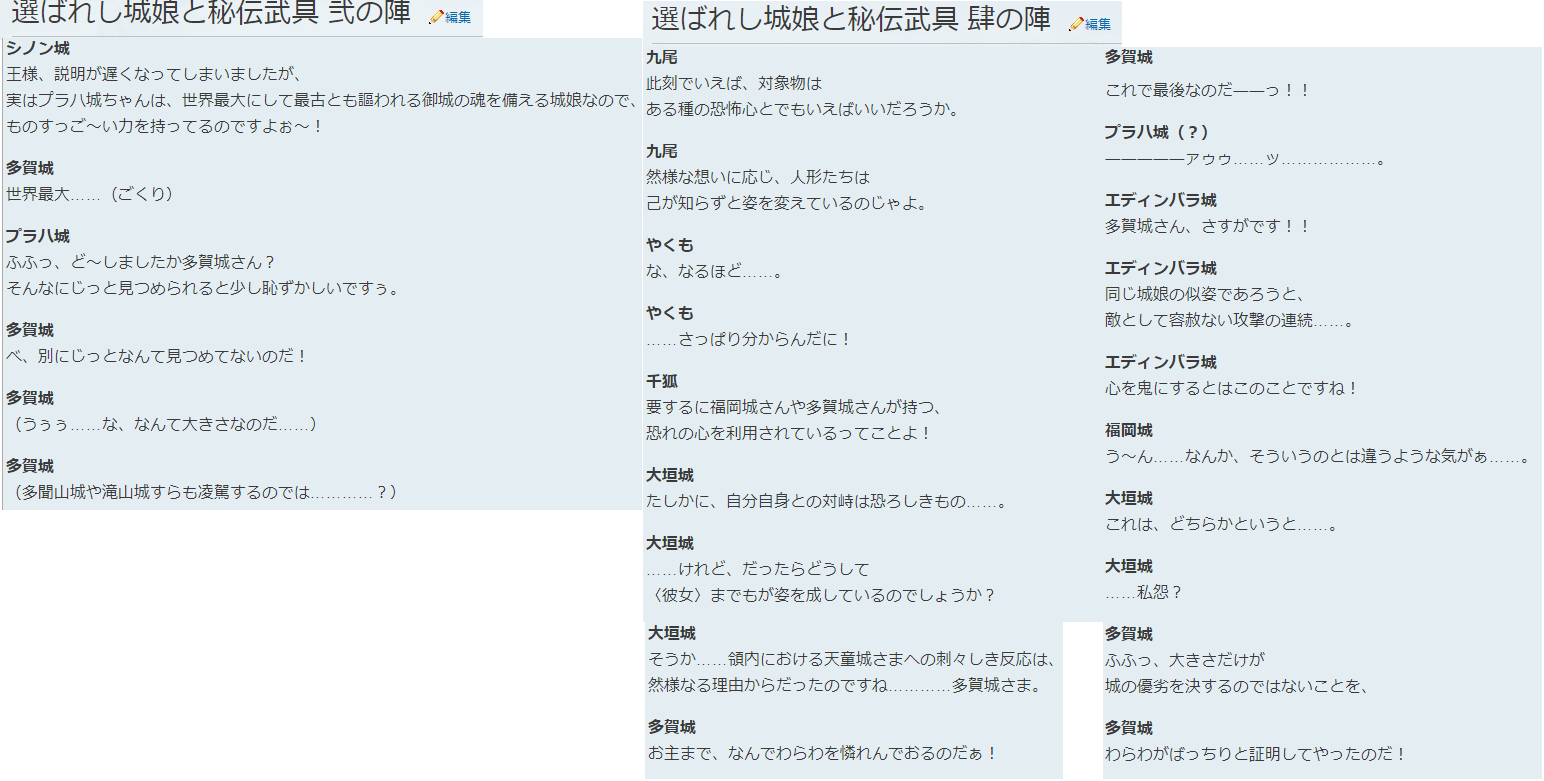
Task: Click the line な、なるほど……。
Action: pos(714,271)
